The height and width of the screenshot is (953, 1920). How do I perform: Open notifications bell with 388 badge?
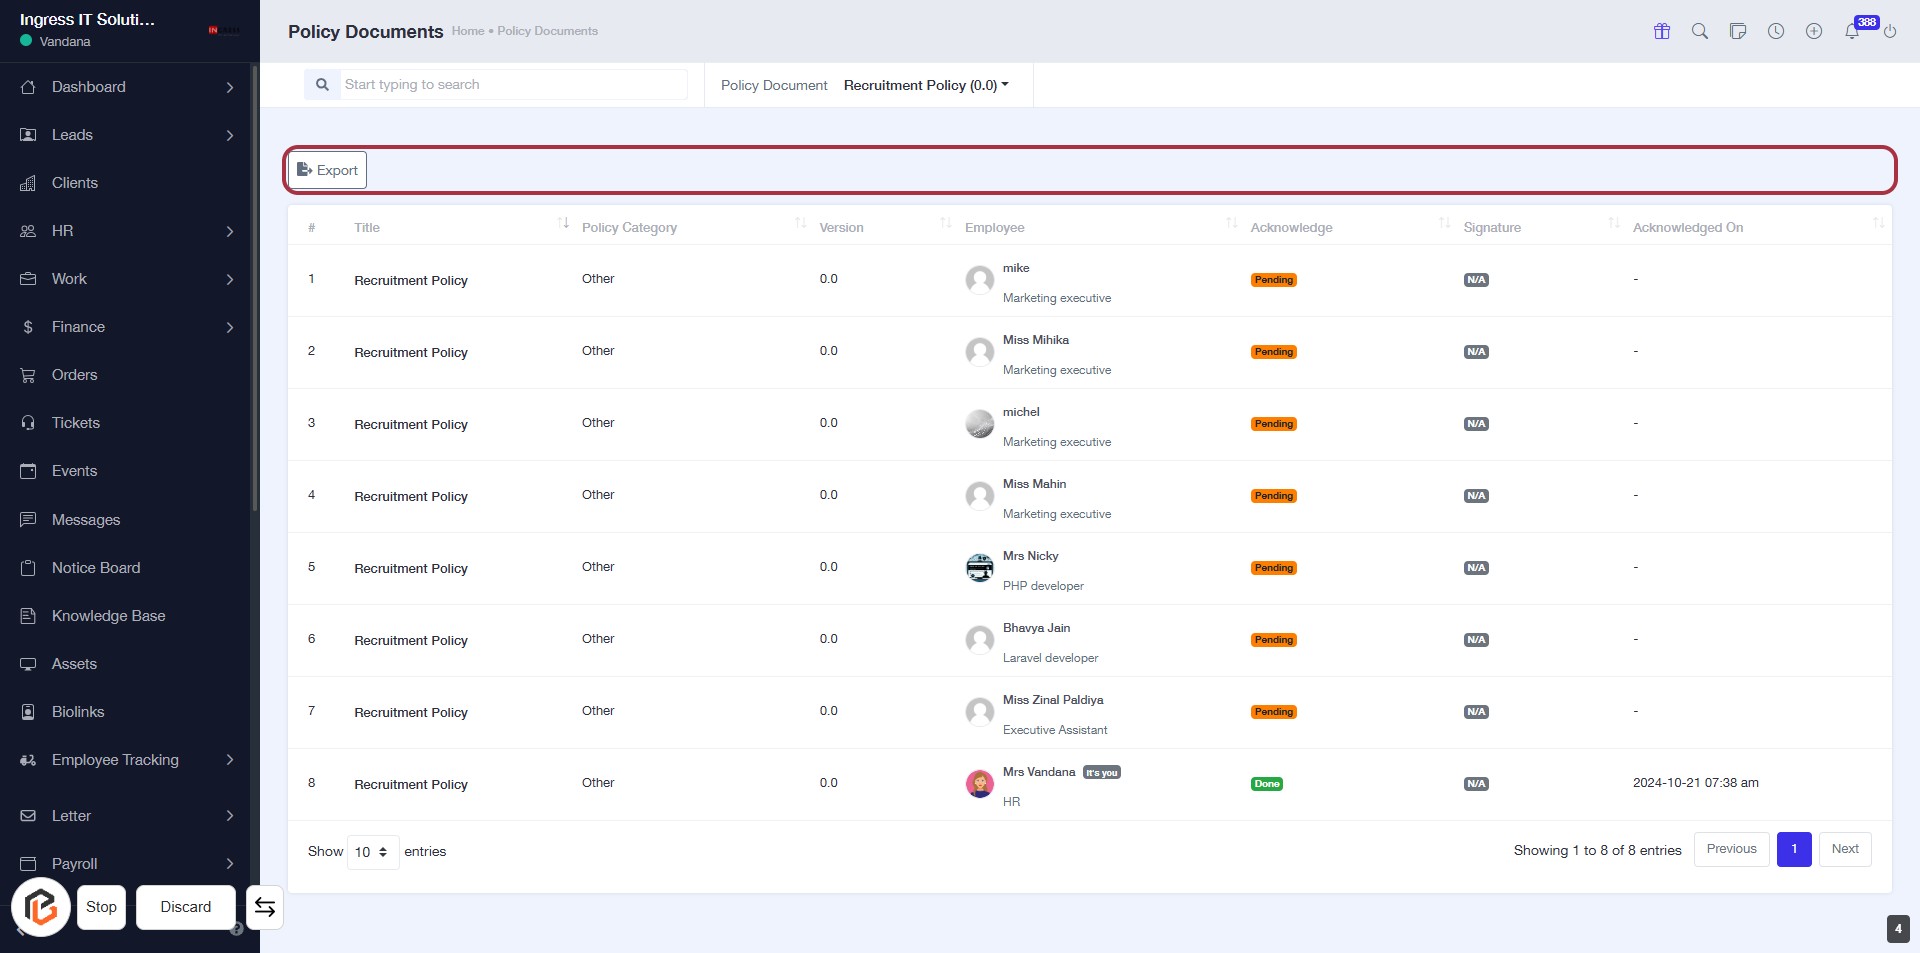[1852, 31]
